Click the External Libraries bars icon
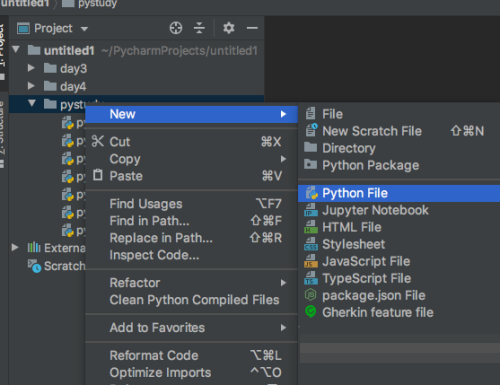The height and width of the screenshot is (385, 500). click(x=34, y=248)
